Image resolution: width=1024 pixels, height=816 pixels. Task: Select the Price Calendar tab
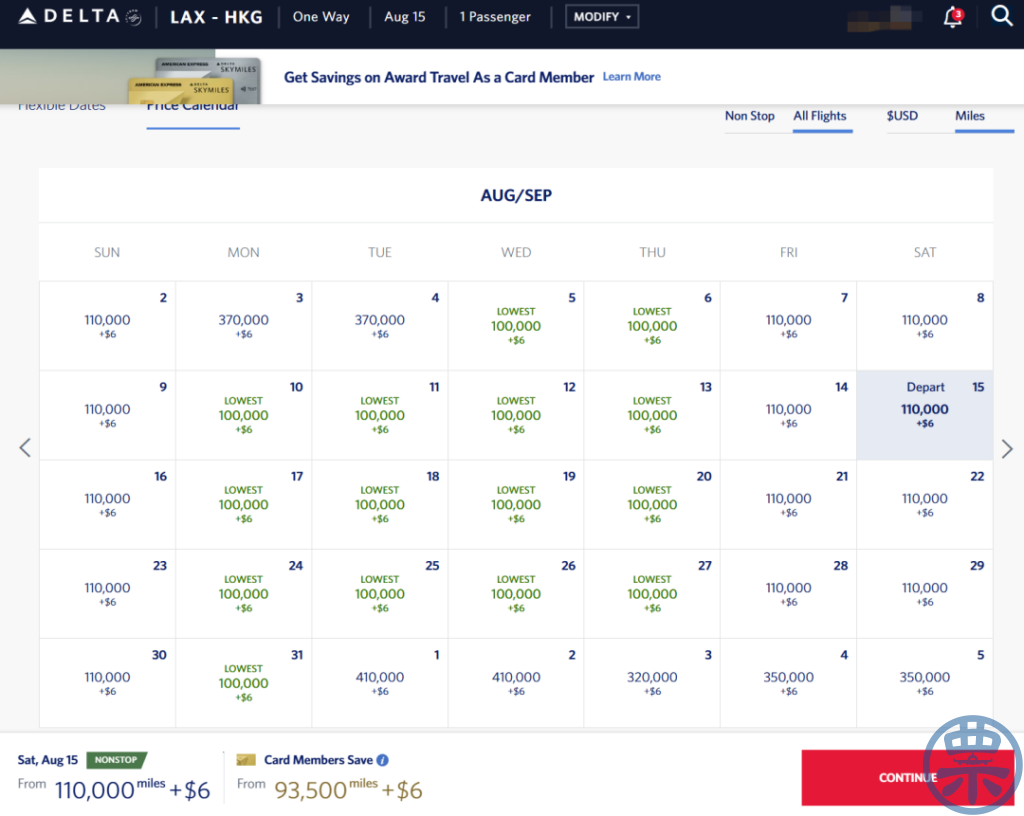[x=193, y=106]
